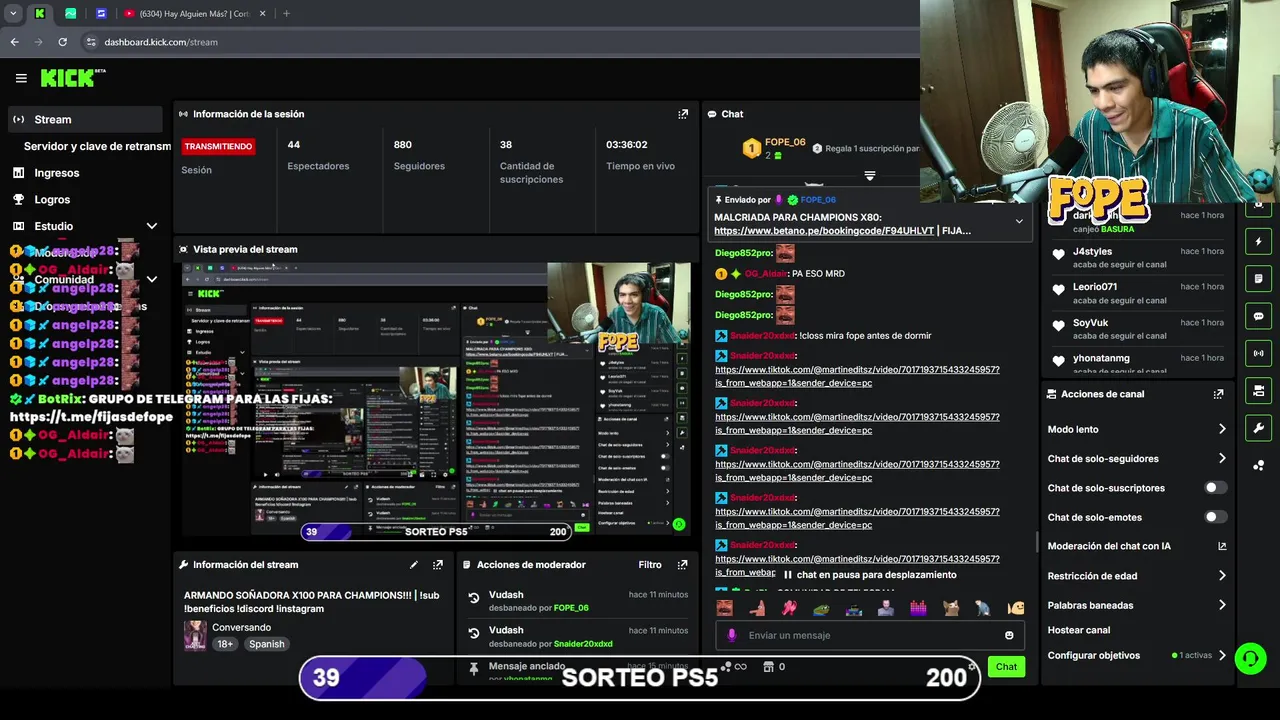This screenshot has width=1280, height=720.
Task: Click the store icon below the message box
Action: 768,666
